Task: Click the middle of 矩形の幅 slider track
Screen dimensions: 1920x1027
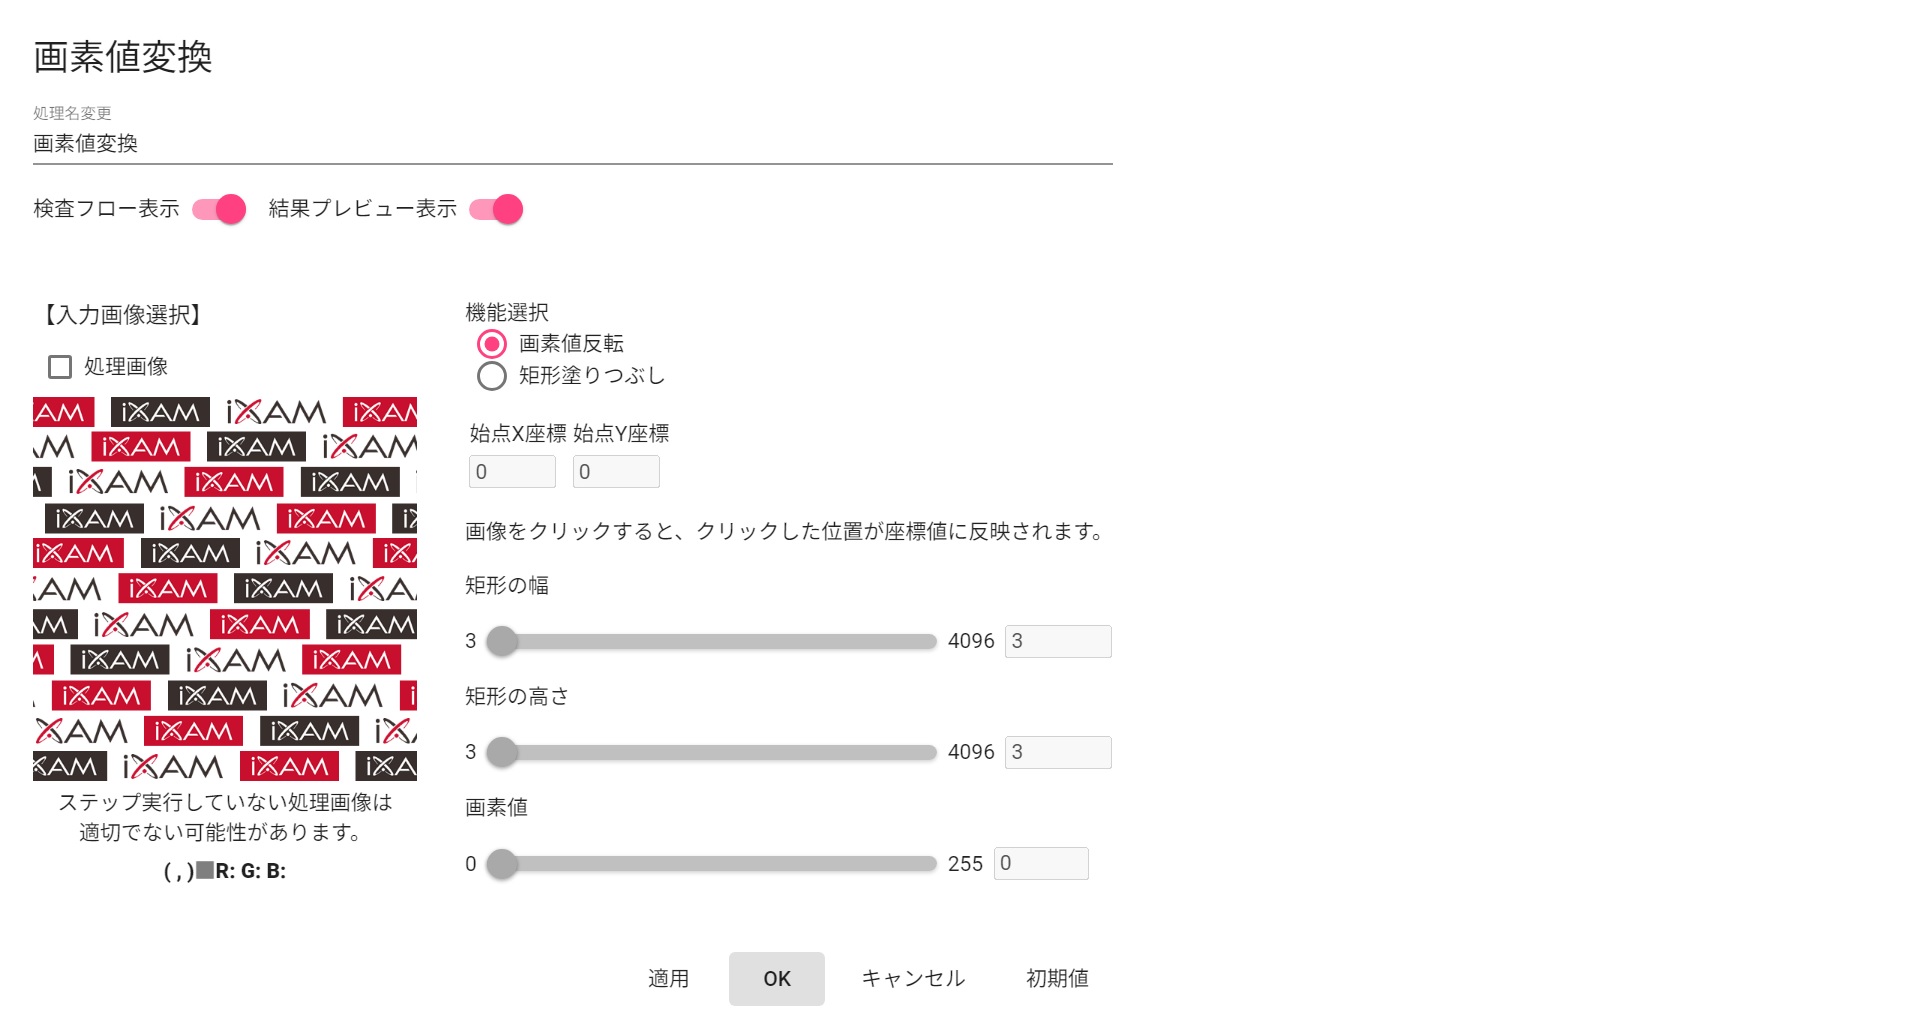Action: click(x=712, y=641)
